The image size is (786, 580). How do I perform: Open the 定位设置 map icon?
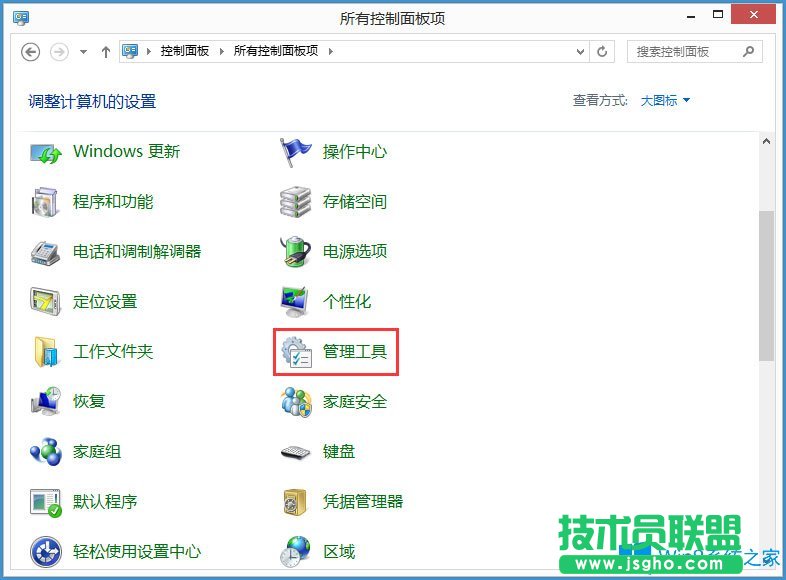(x=45, y=301)
